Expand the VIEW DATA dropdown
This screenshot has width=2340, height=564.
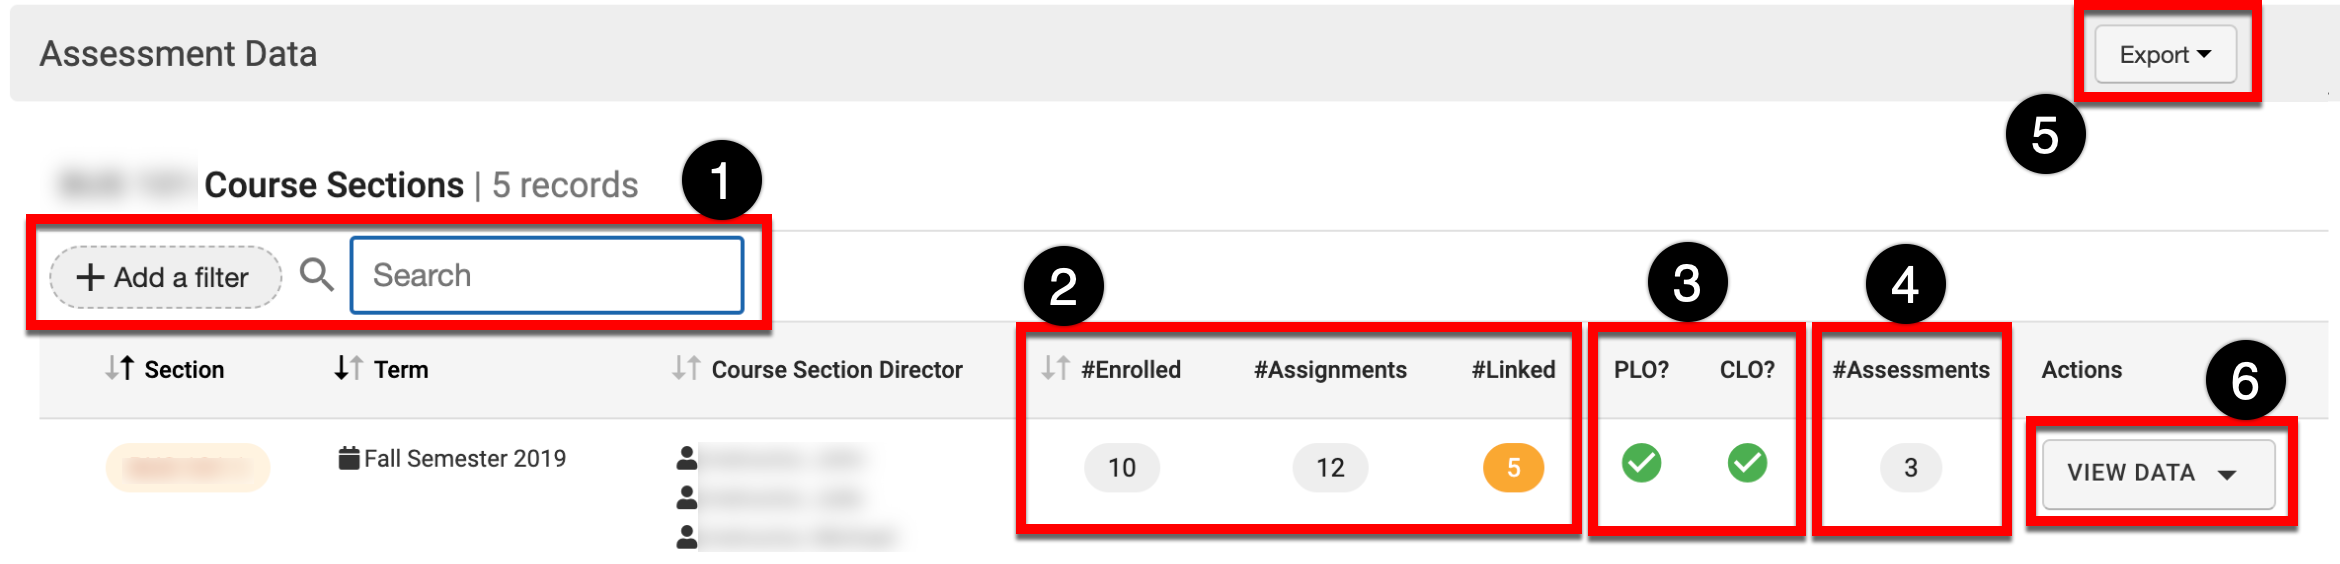2157,473
